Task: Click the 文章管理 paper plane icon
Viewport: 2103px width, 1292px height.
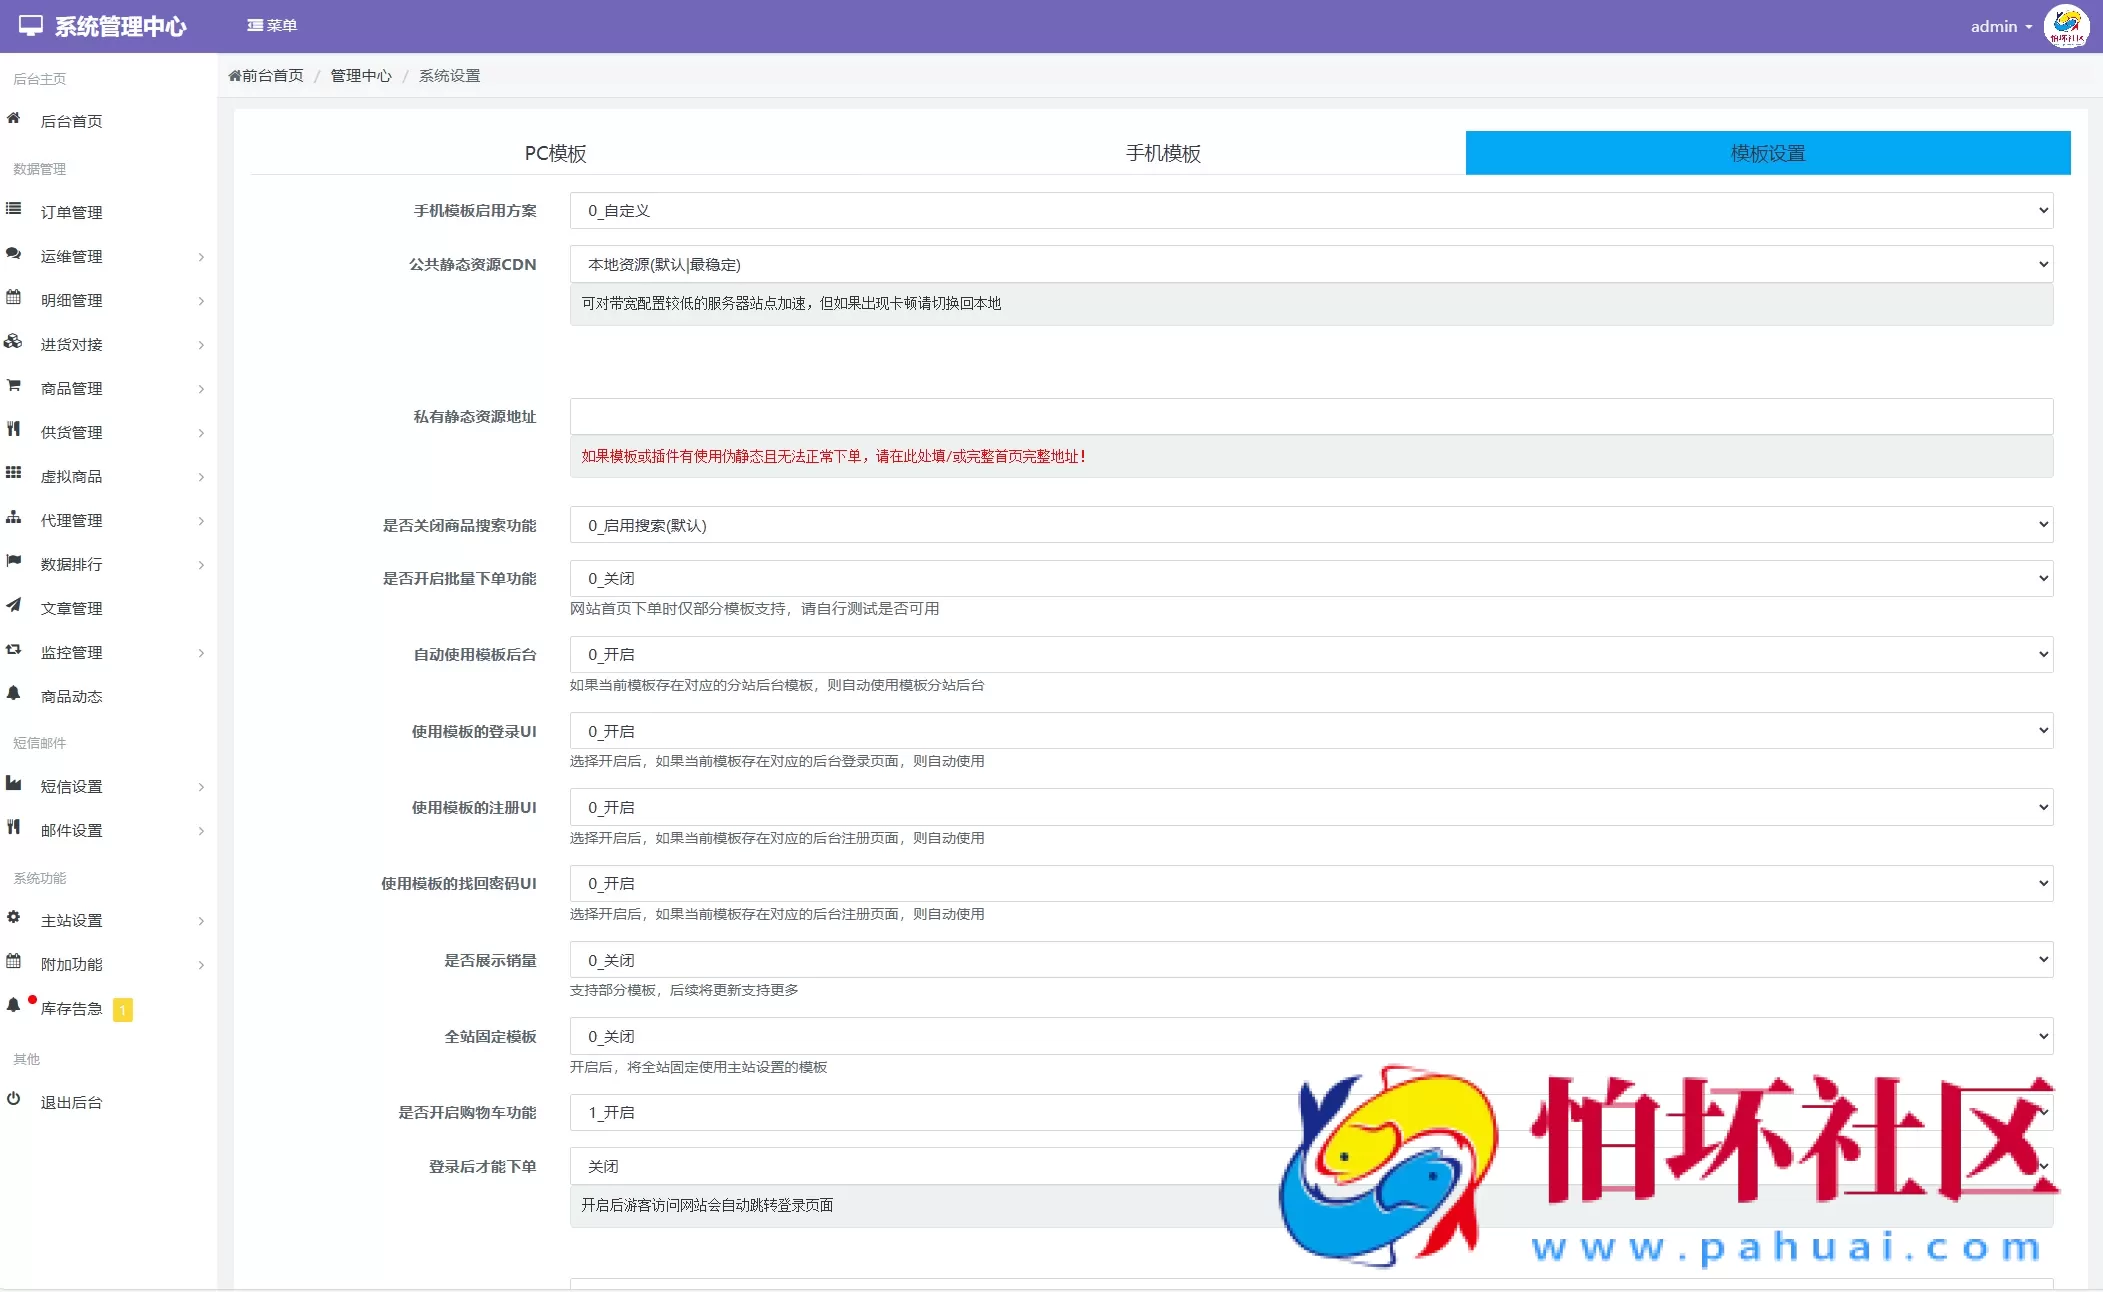Action: [13, 607]
